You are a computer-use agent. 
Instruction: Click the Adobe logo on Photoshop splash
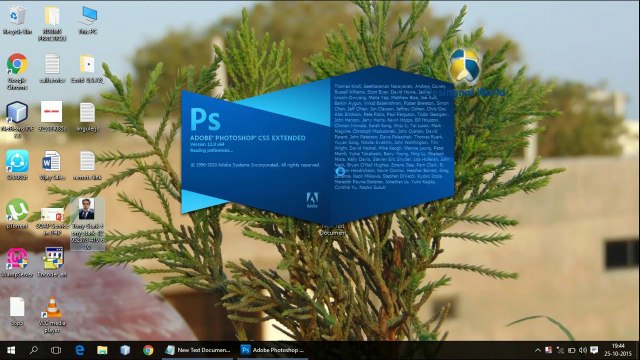[312, 200]
